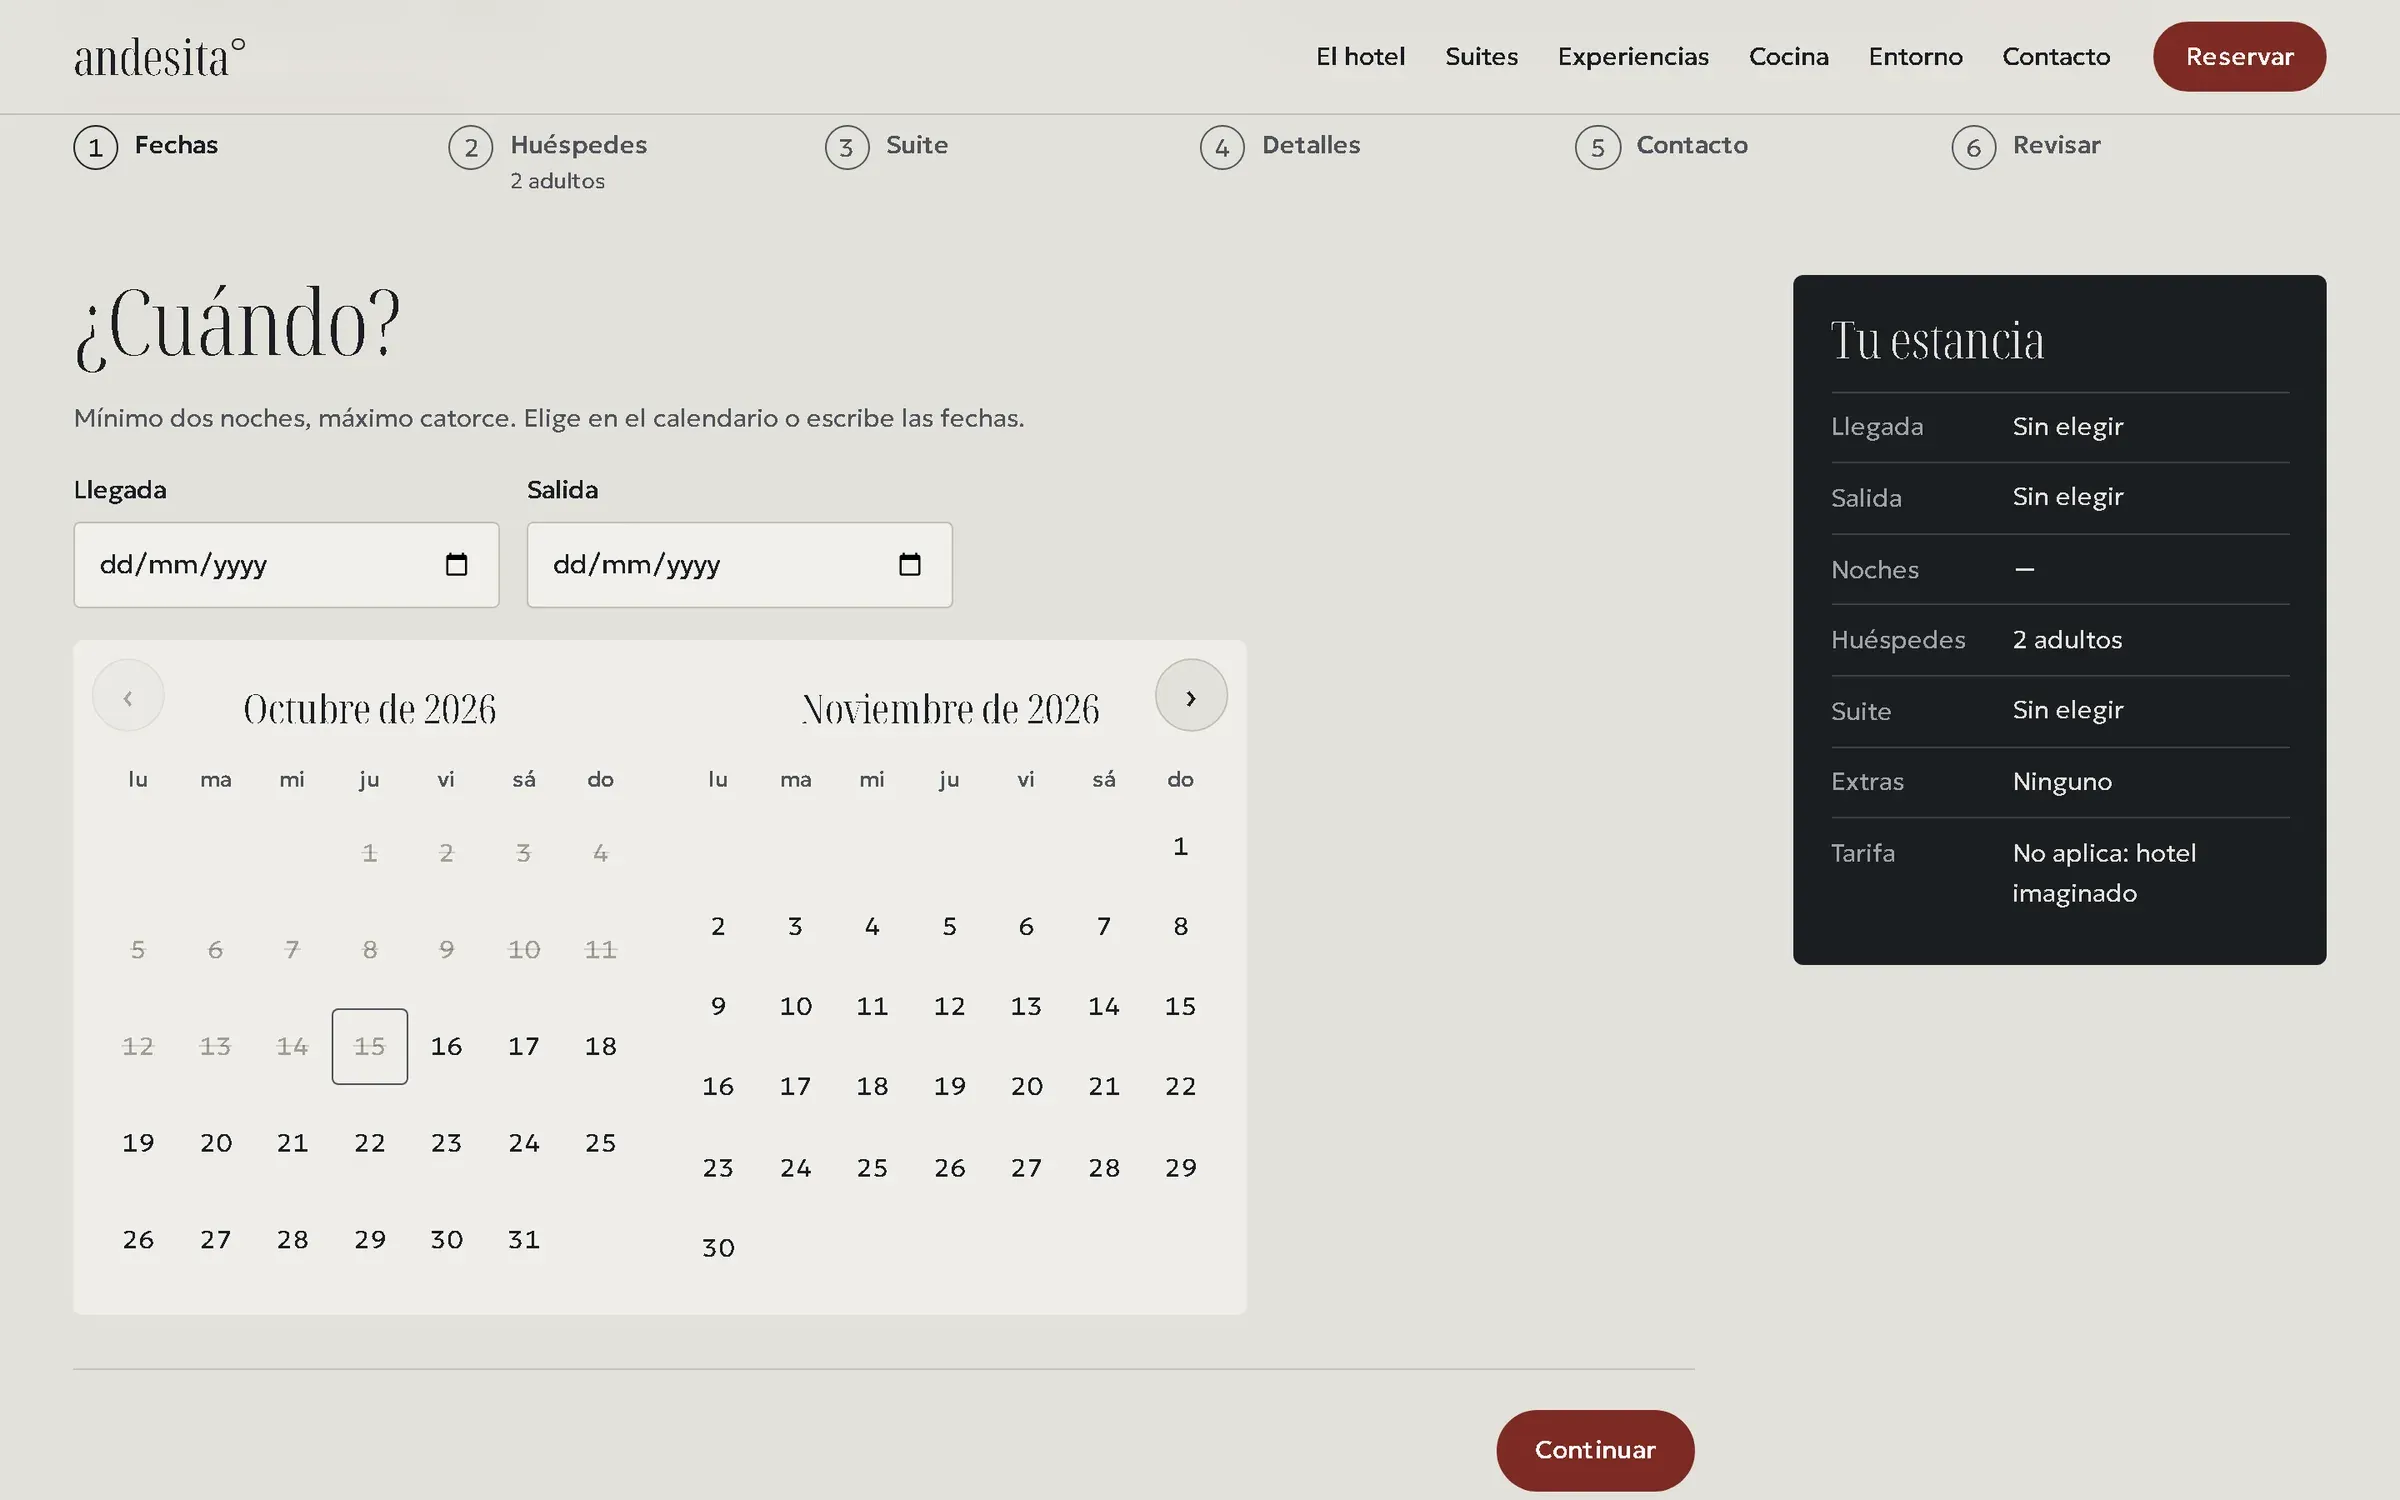The width and height of the screenshot is (2400, 1500).
Task: Click the outlined October 15 day
Action: click(x=369, y=1046)
